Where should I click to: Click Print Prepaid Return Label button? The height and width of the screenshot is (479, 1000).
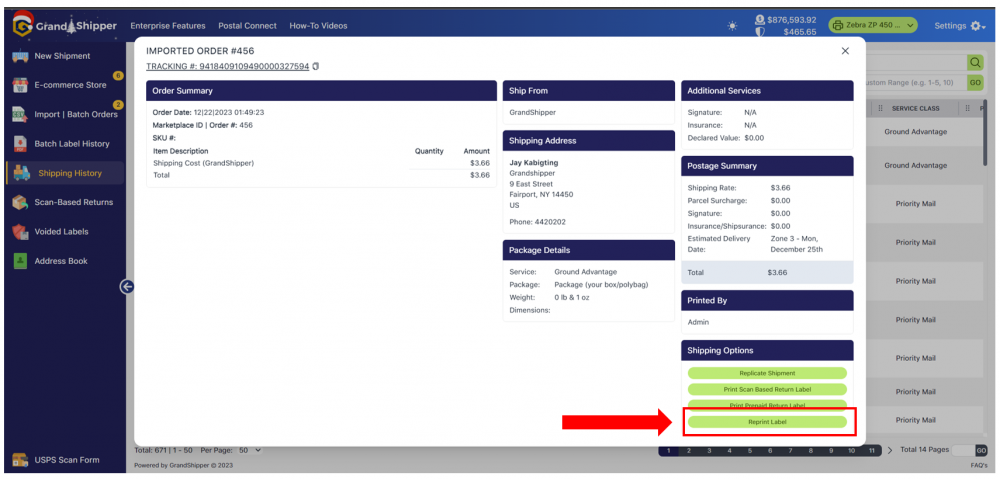(767, 404)
